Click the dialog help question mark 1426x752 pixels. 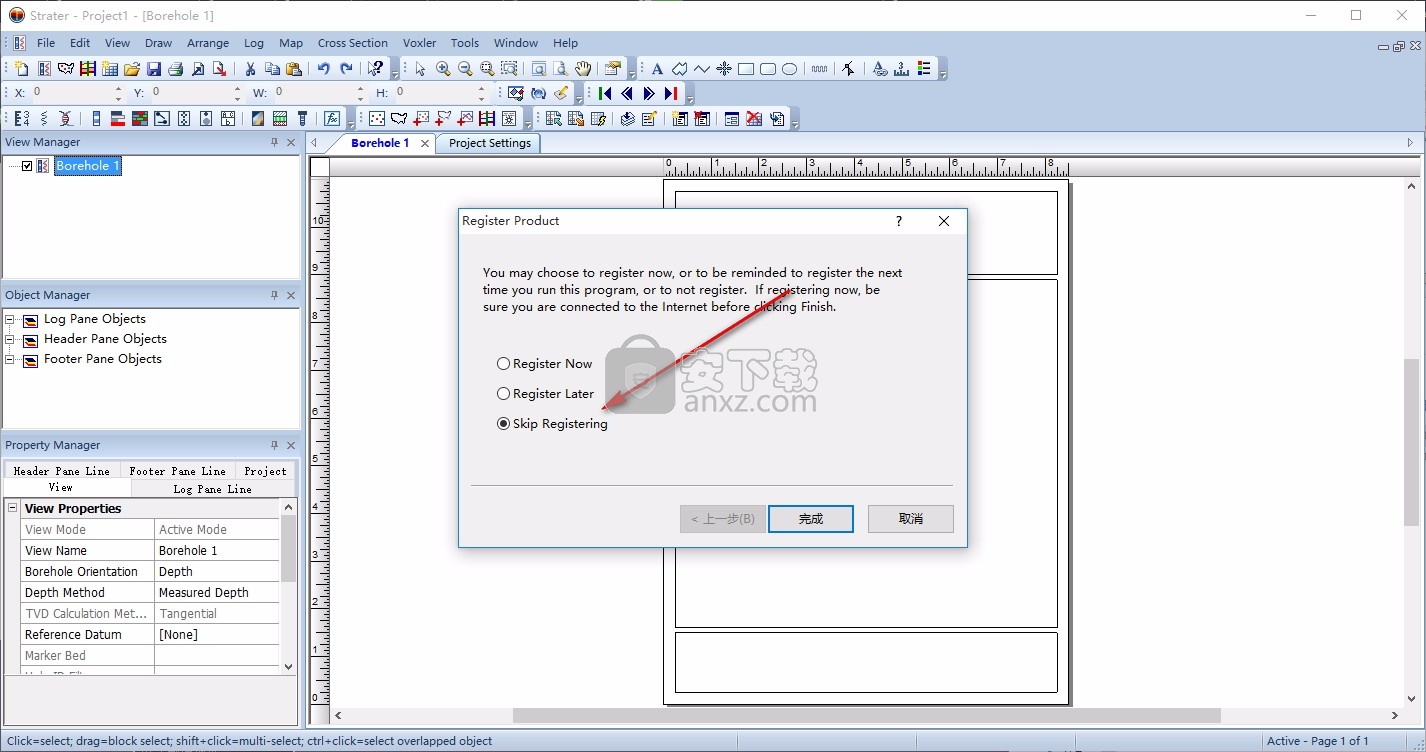(x=899, y=221)
